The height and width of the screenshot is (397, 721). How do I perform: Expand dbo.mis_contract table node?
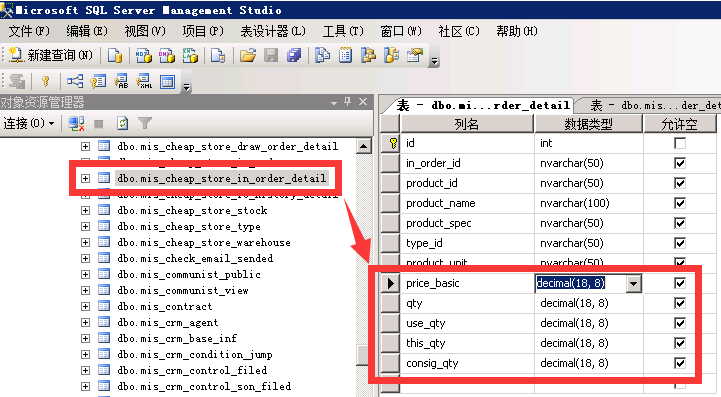(x=85, y=306)
